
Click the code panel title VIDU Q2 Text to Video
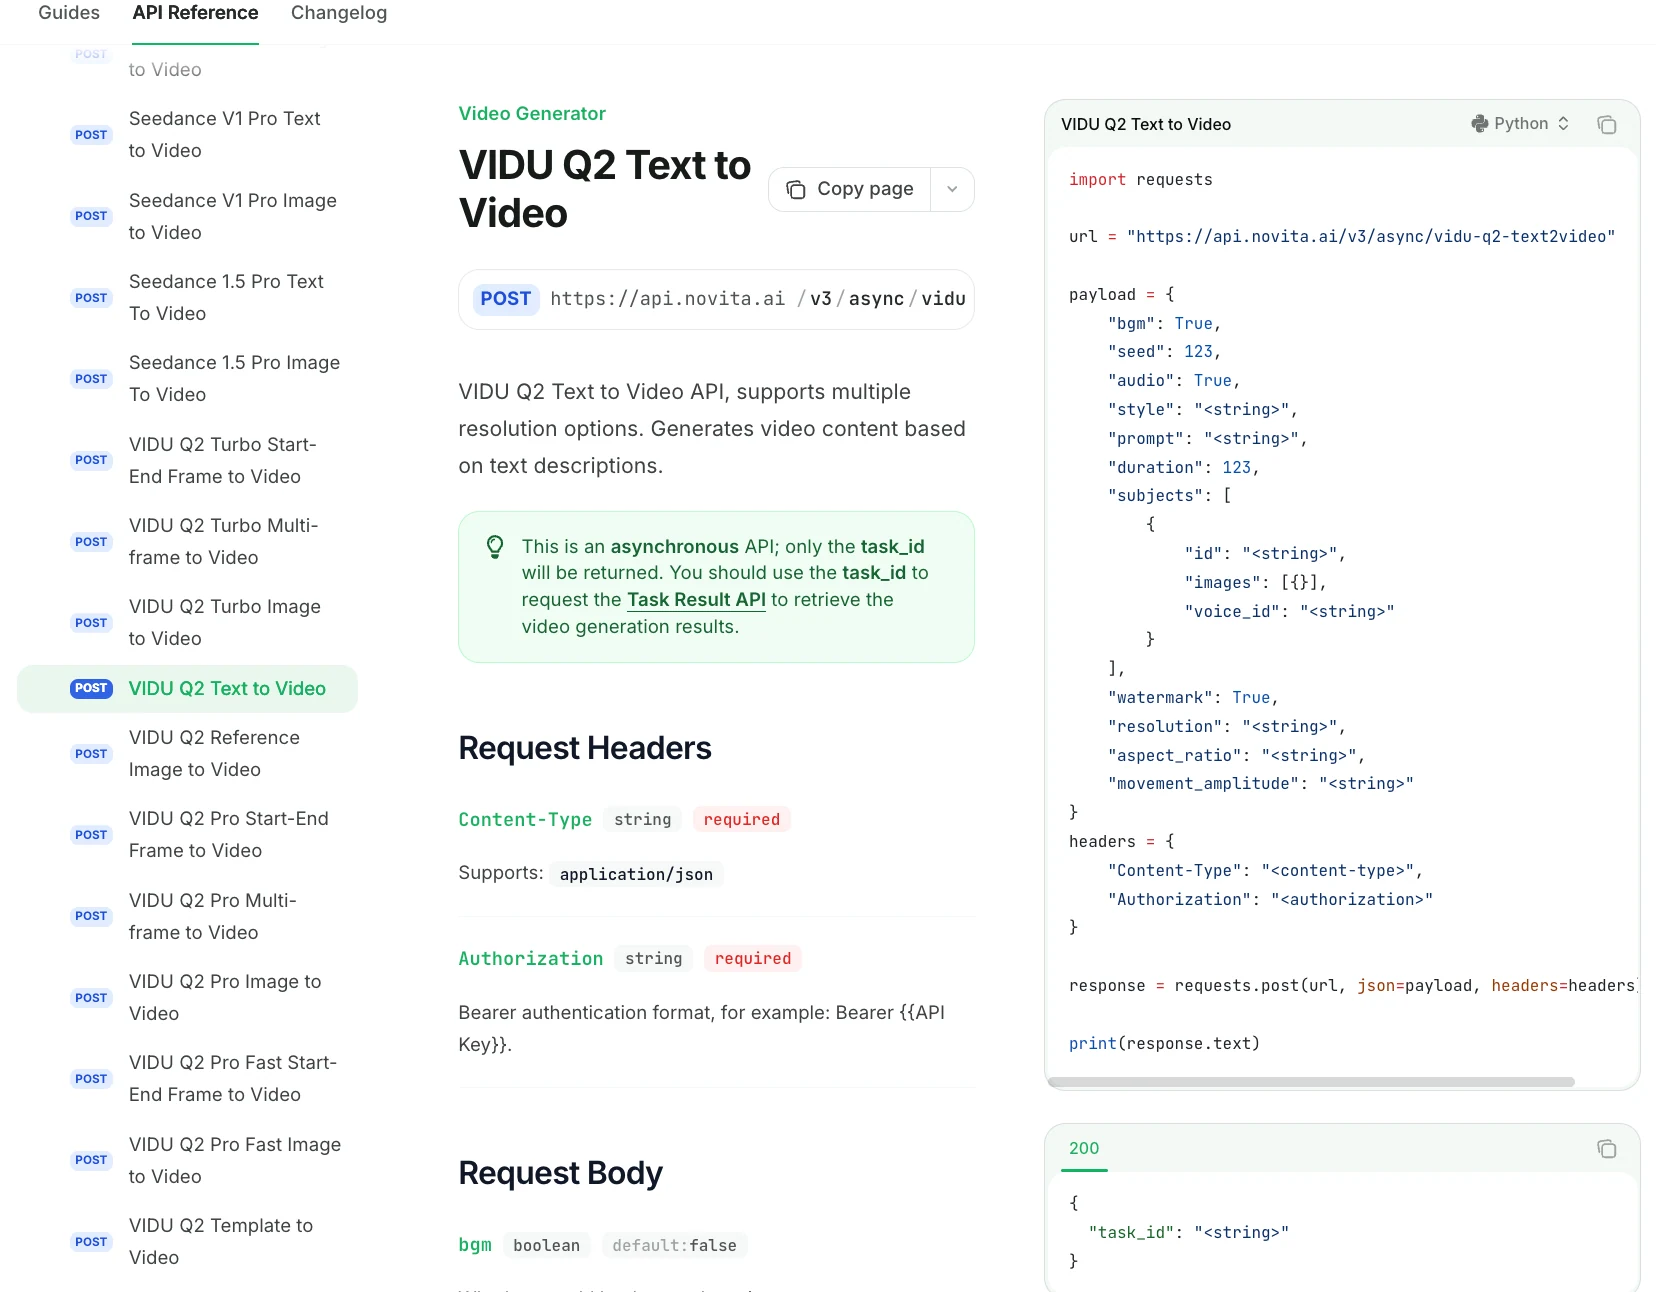pos(1146,124)
